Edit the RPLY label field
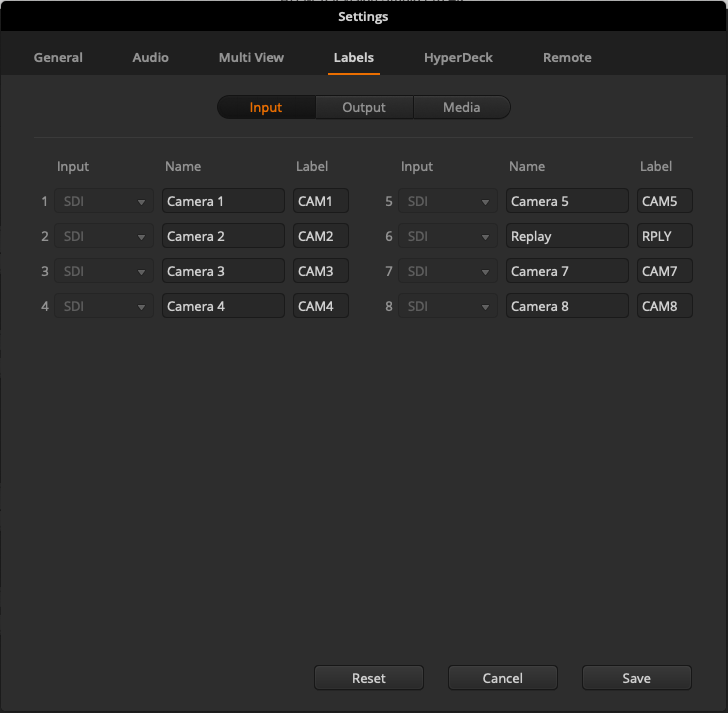Screen dimensions: 728x713 coord(664,237)
